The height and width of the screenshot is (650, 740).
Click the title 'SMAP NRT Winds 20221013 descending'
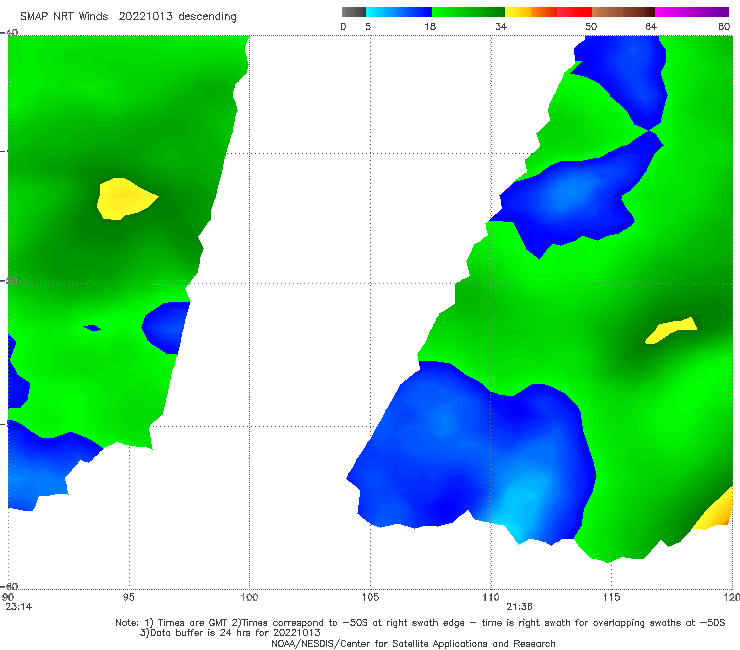point(128,17)
